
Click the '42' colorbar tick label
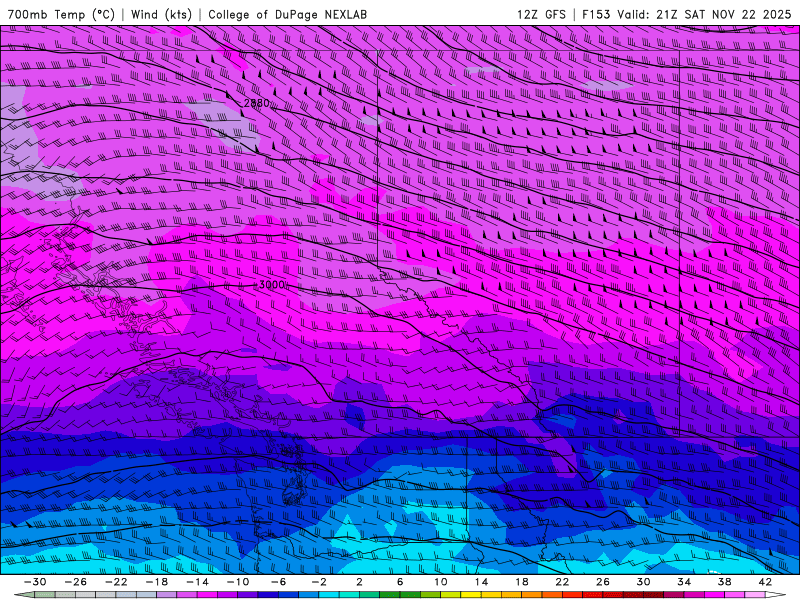pyautogui.click(x=765, y=582)
